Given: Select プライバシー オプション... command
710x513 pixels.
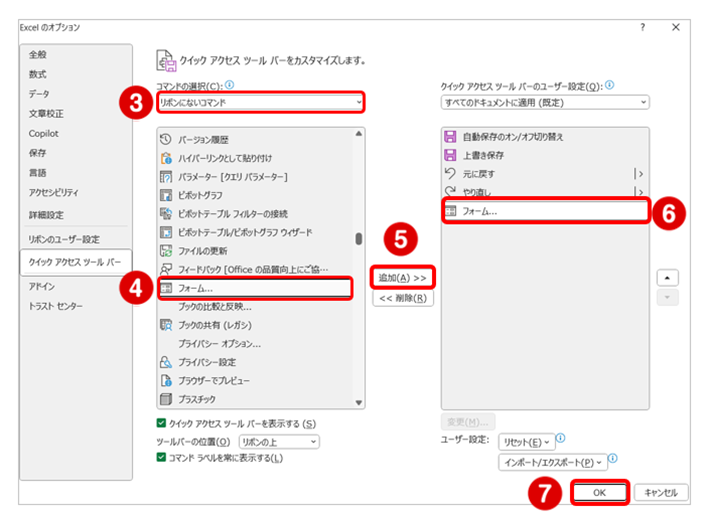Looking at the screenshot, I should pos(255,344).
